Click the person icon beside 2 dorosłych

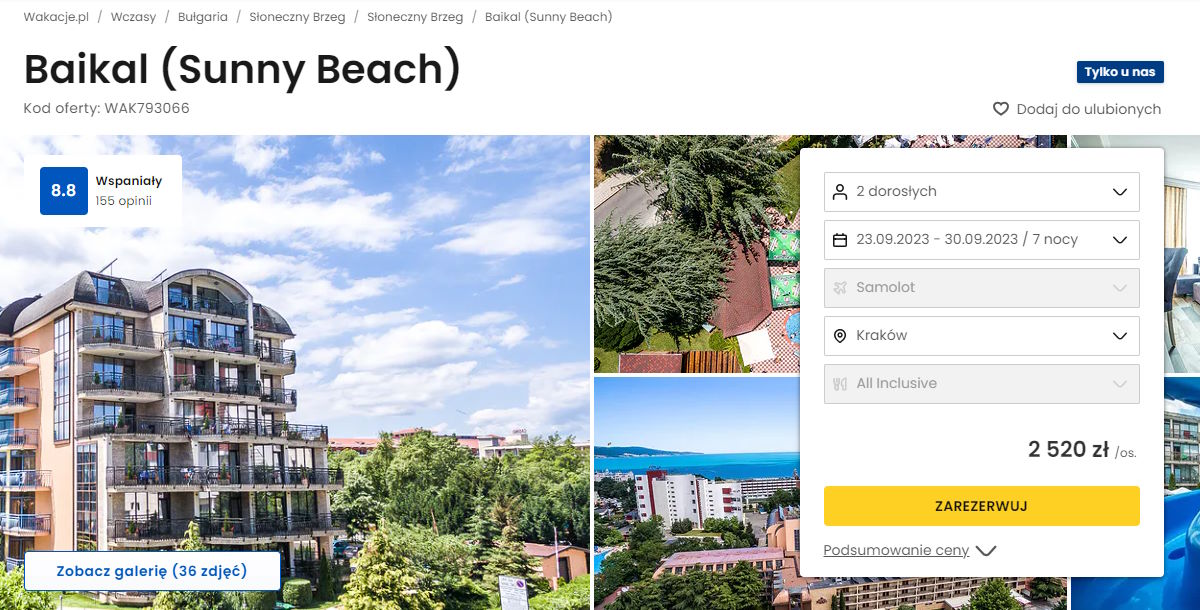point(840,191)
